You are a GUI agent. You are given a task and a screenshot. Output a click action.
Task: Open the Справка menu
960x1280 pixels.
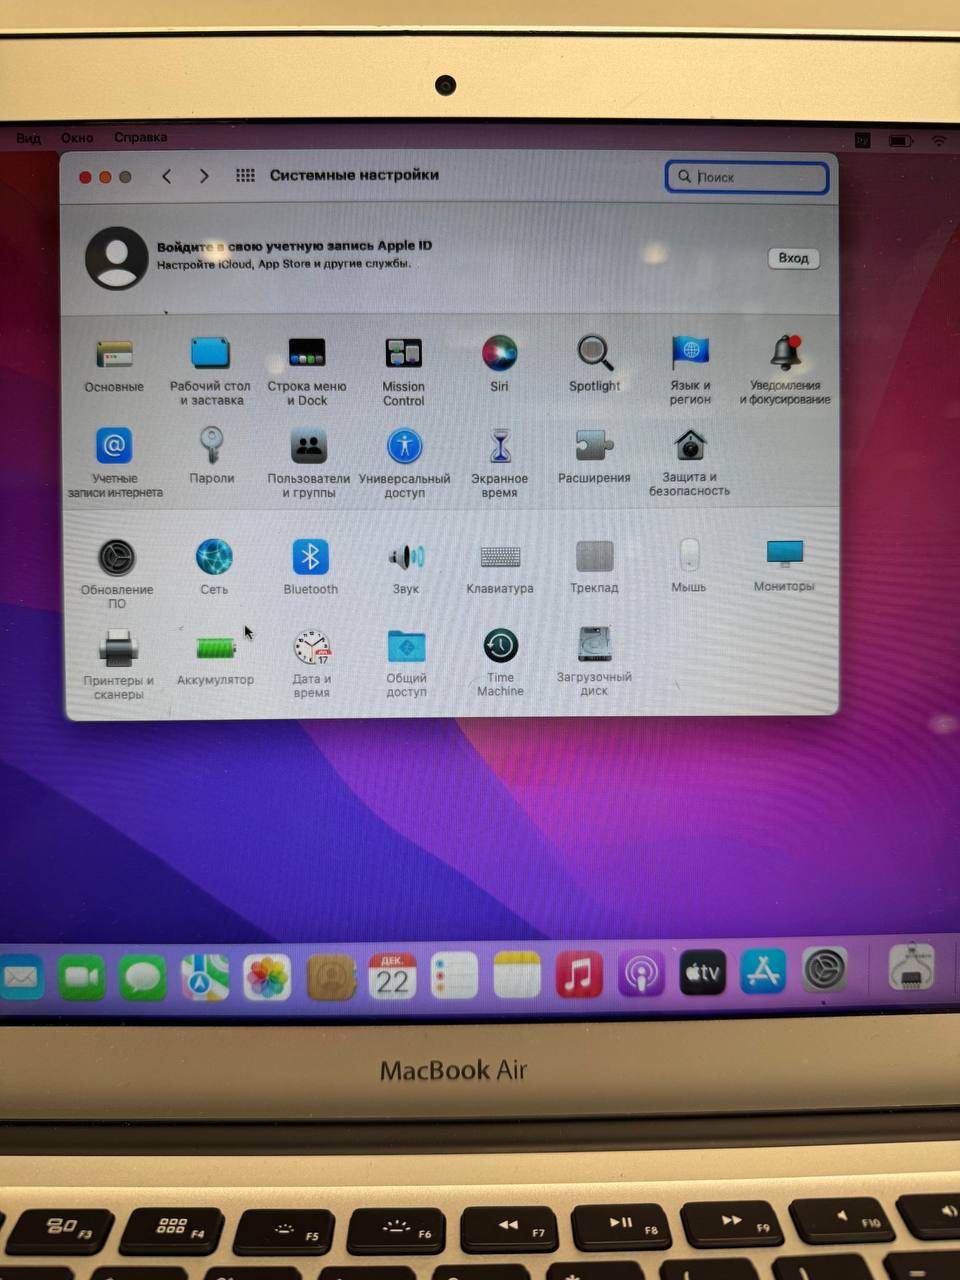140,137
